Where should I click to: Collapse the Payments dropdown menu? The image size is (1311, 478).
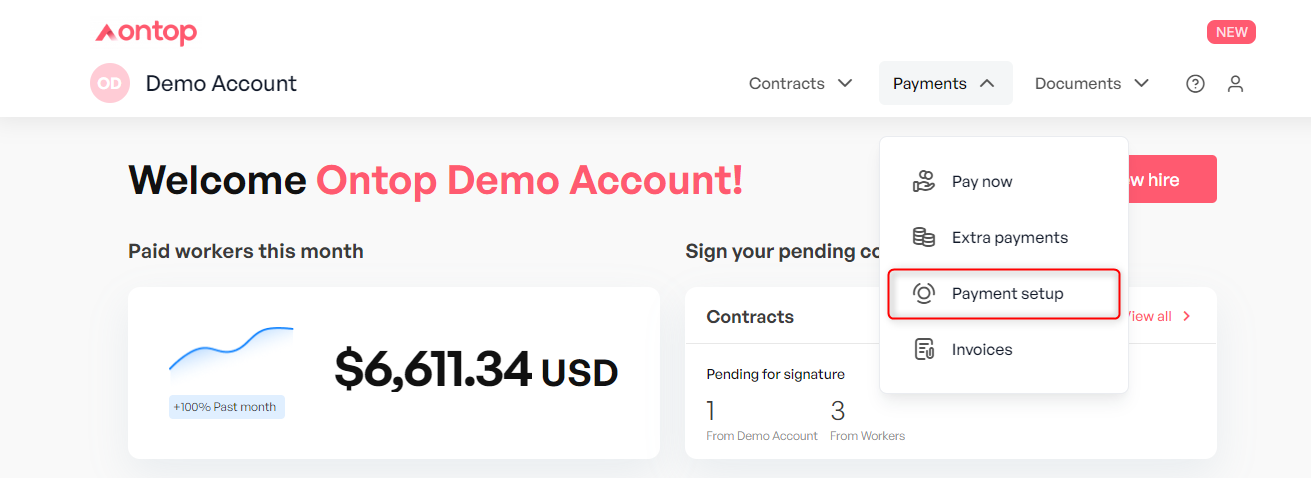[x=944, y=84]
